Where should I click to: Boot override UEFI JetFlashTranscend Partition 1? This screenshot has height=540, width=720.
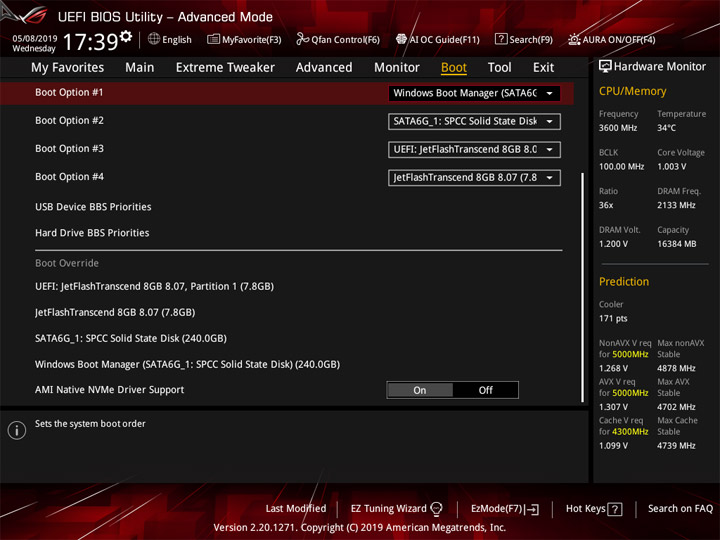[x=154, y=287]
